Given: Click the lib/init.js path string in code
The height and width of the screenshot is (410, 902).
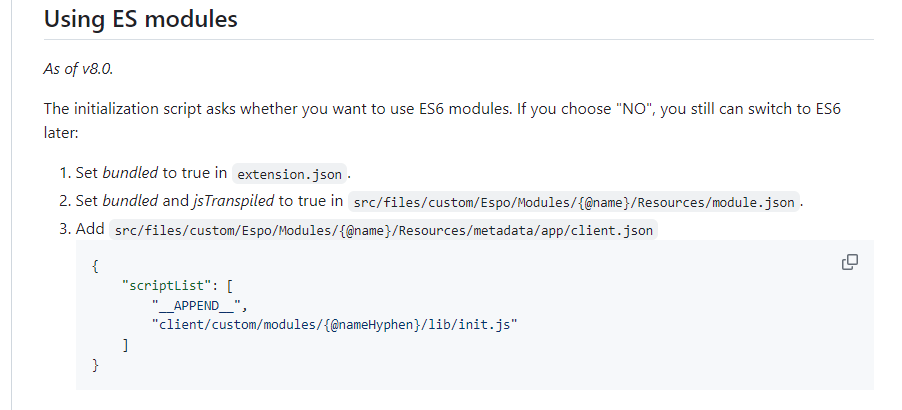Looking at the screenshot, I should pos(333,324).
